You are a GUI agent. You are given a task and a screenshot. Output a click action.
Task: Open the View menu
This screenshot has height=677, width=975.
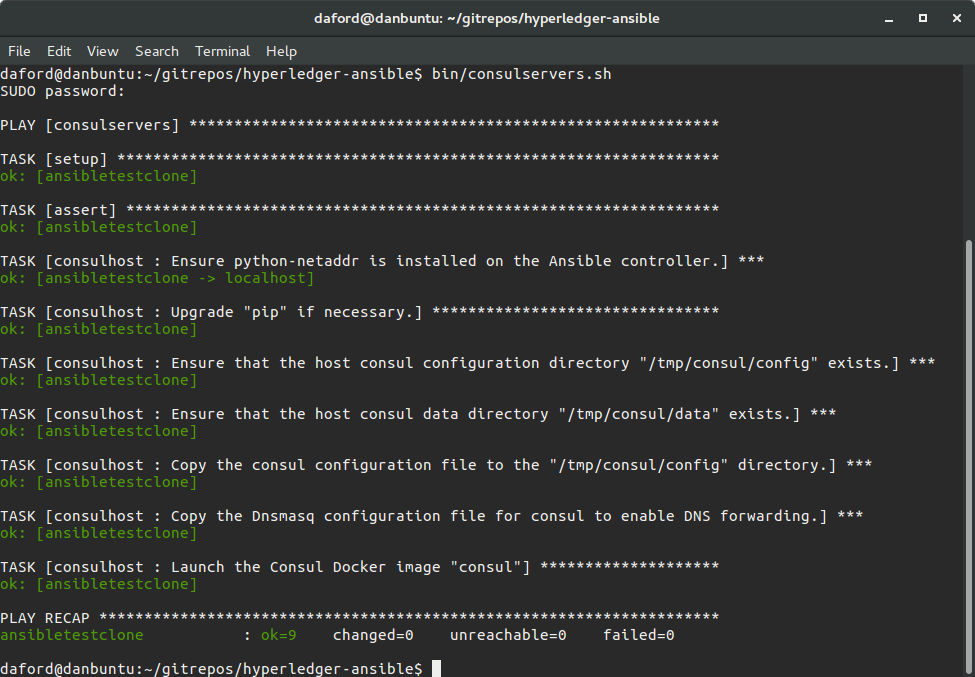tap(103, 51)
